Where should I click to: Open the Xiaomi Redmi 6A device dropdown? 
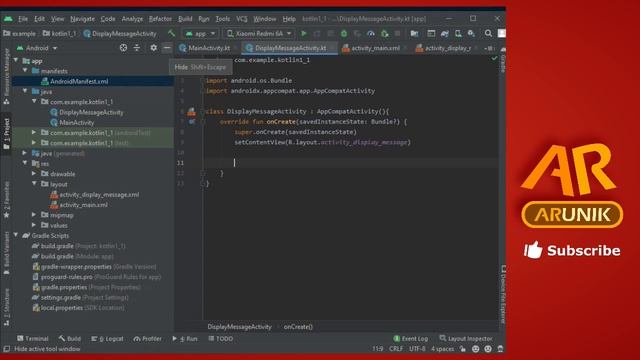[x=259, y=33]
